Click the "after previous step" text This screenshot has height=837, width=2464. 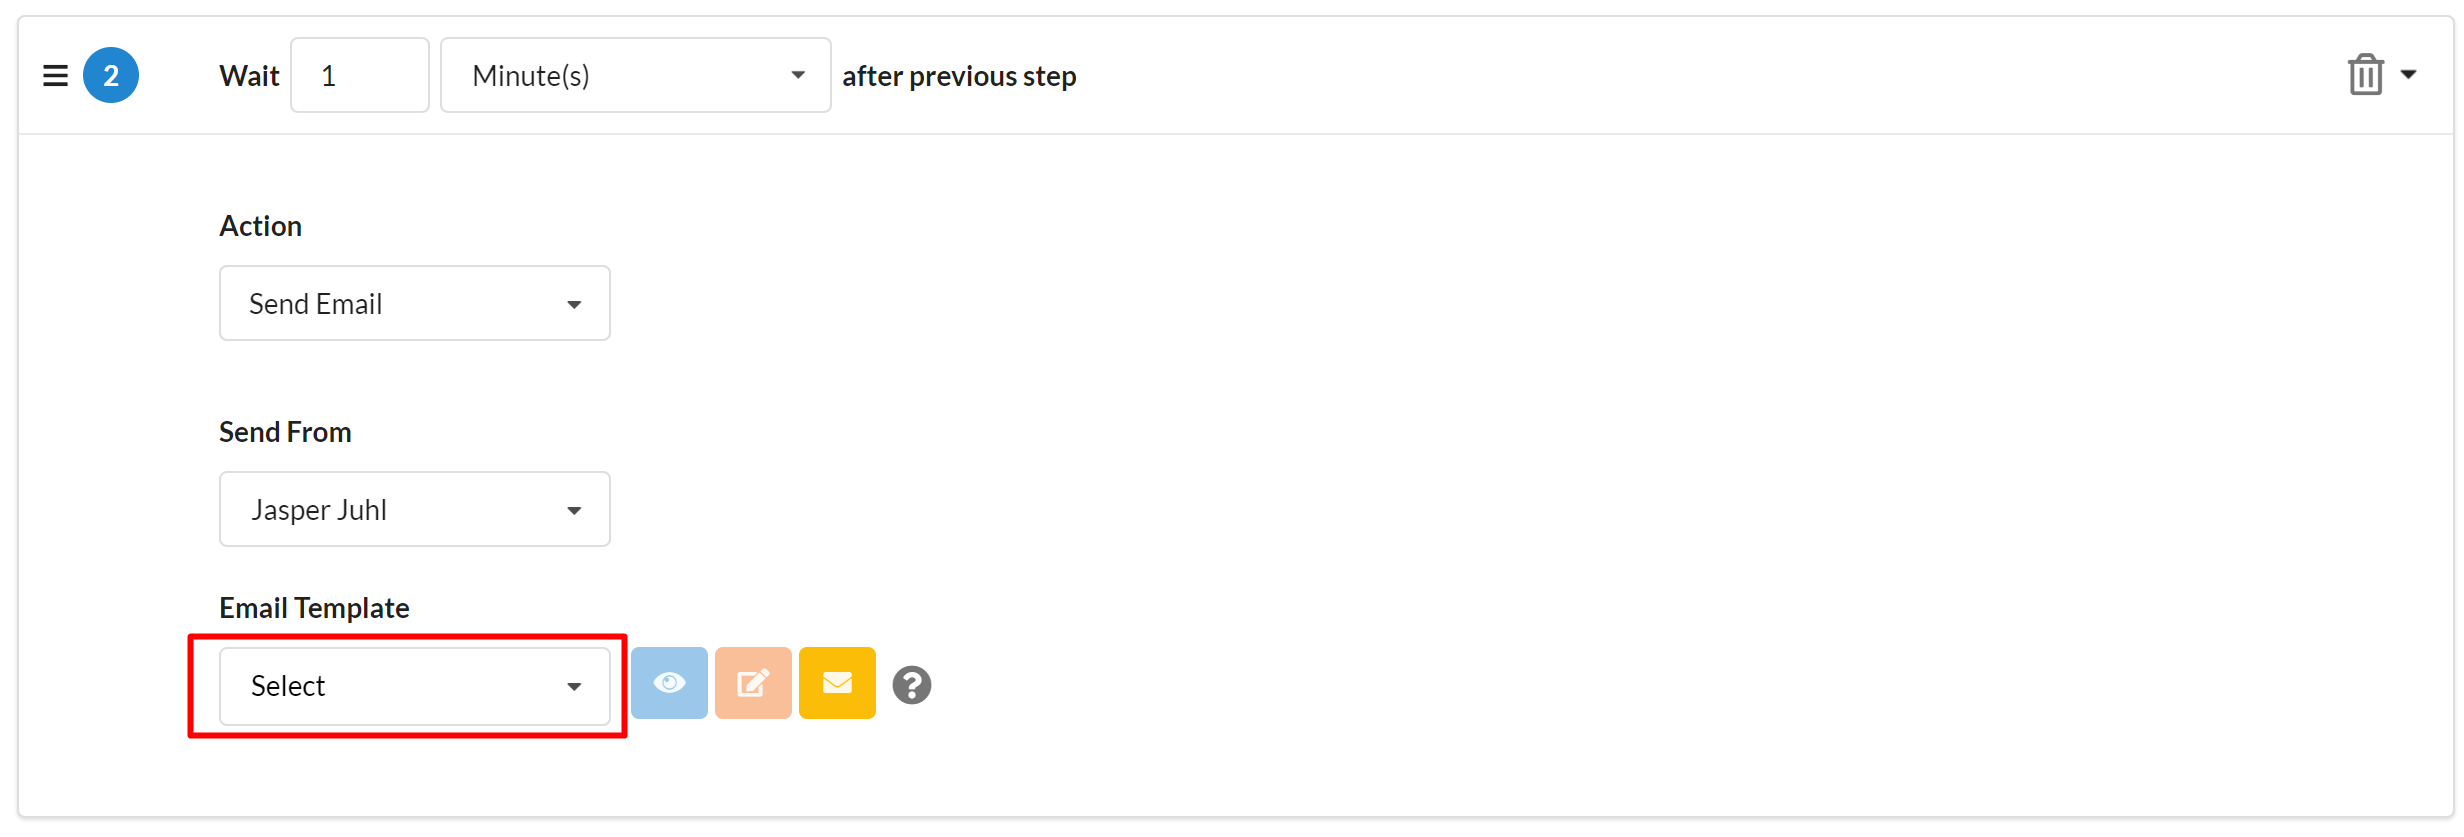(x=958, y=76)
